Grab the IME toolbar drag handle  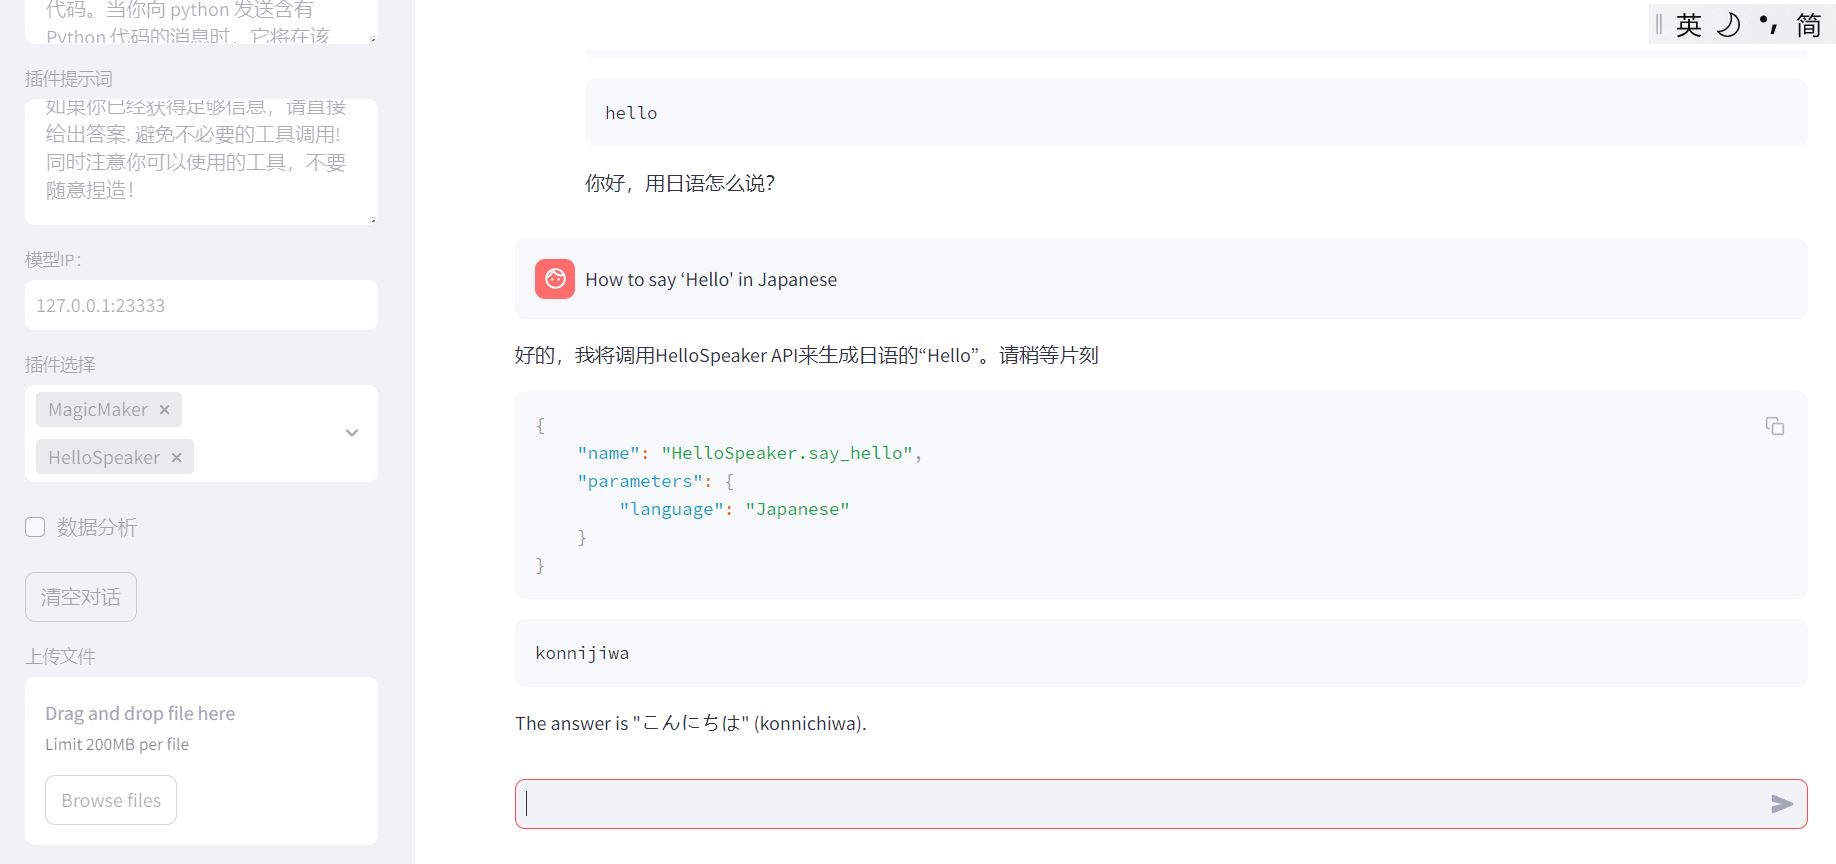1659,25
